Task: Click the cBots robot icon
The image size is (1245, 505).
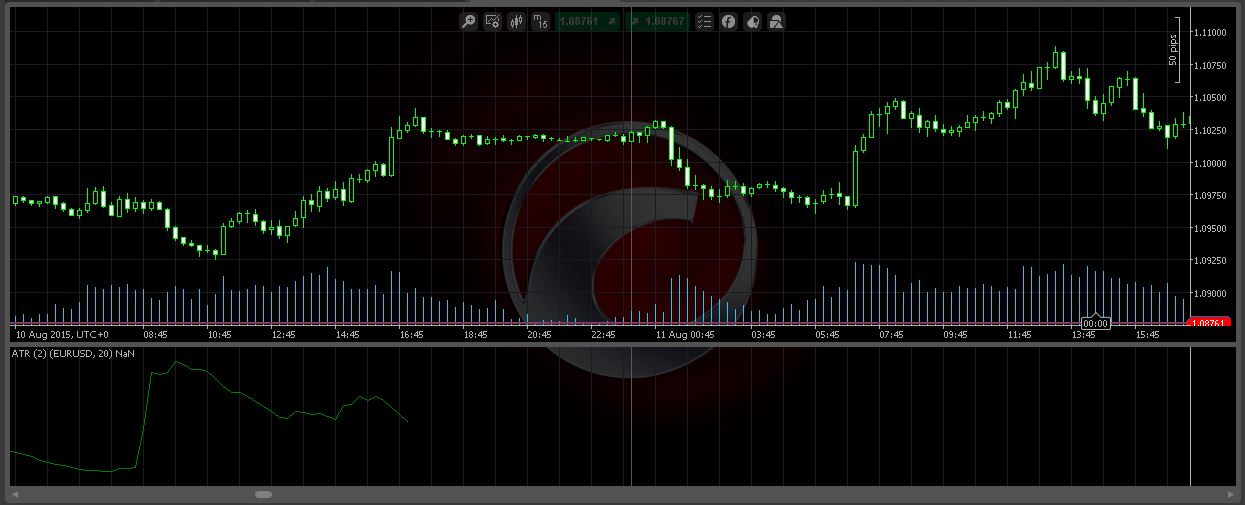Action: pyautogui.click(x=753, y=21)
